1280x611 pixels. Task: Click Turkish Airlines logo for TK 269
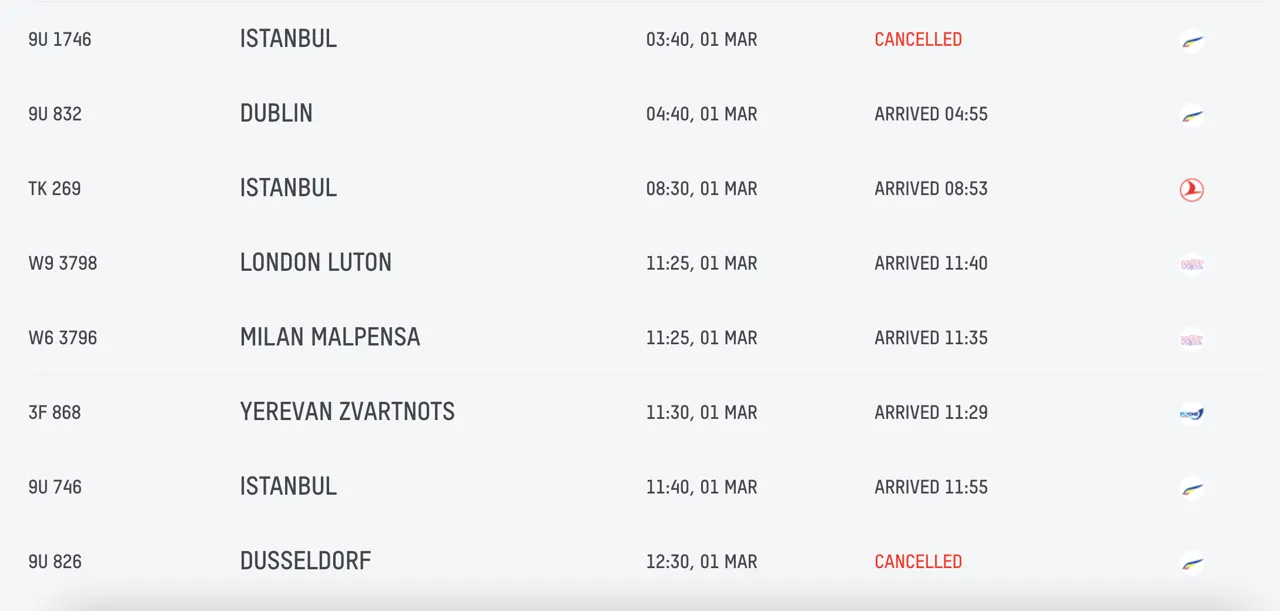click(x=1191, y=190)
